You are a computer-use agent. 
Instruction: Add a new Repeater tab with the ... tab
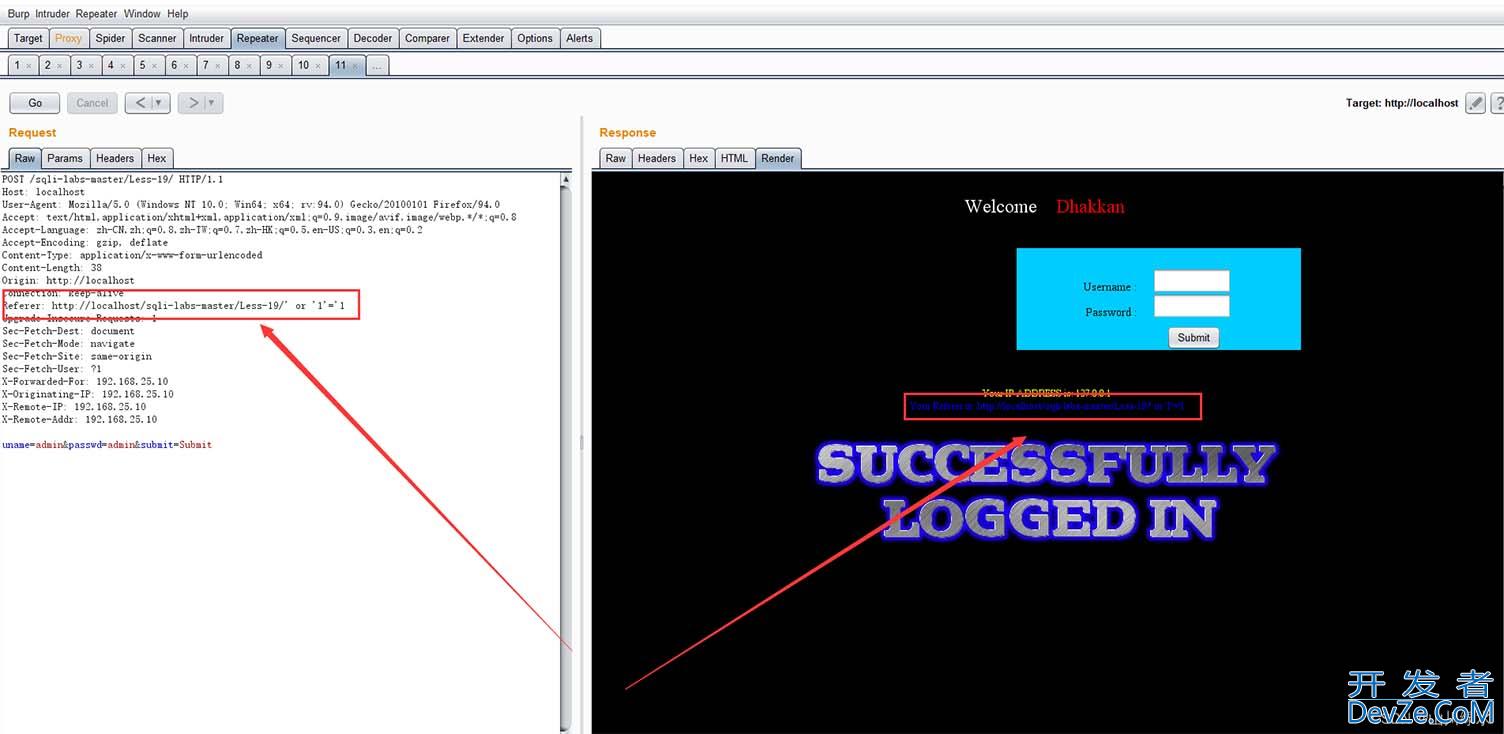click(376, 65)
